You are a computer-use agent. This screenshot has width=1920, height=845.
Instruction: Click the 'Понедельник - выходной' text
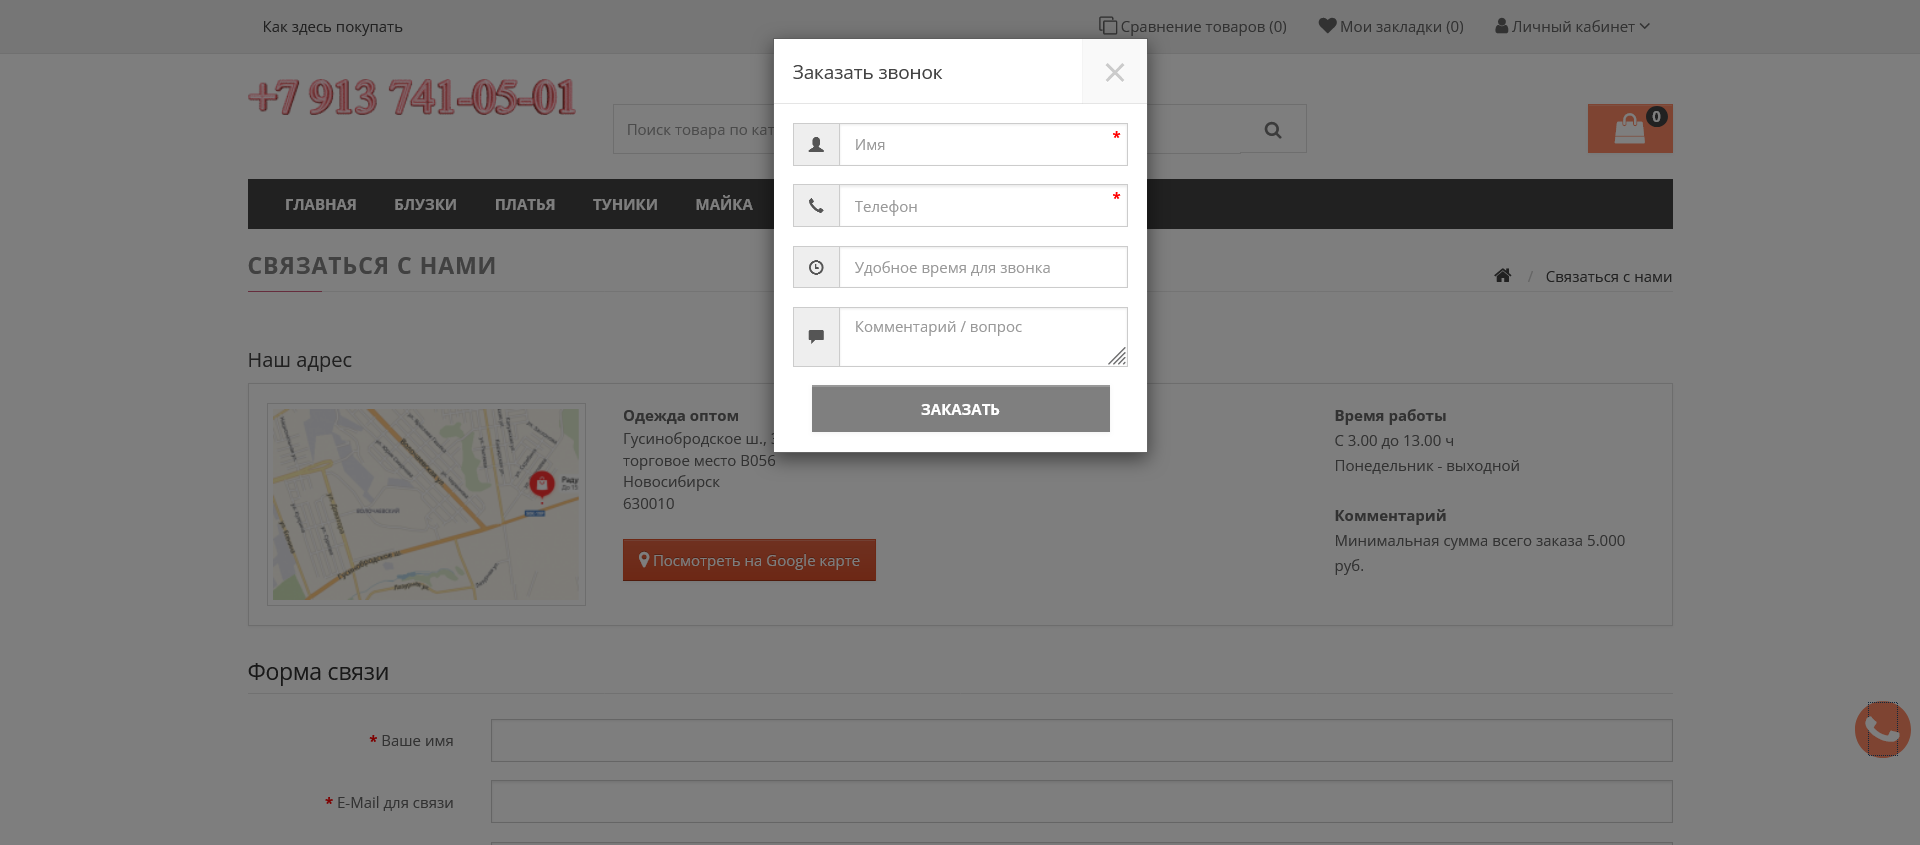pos(1427,466)
